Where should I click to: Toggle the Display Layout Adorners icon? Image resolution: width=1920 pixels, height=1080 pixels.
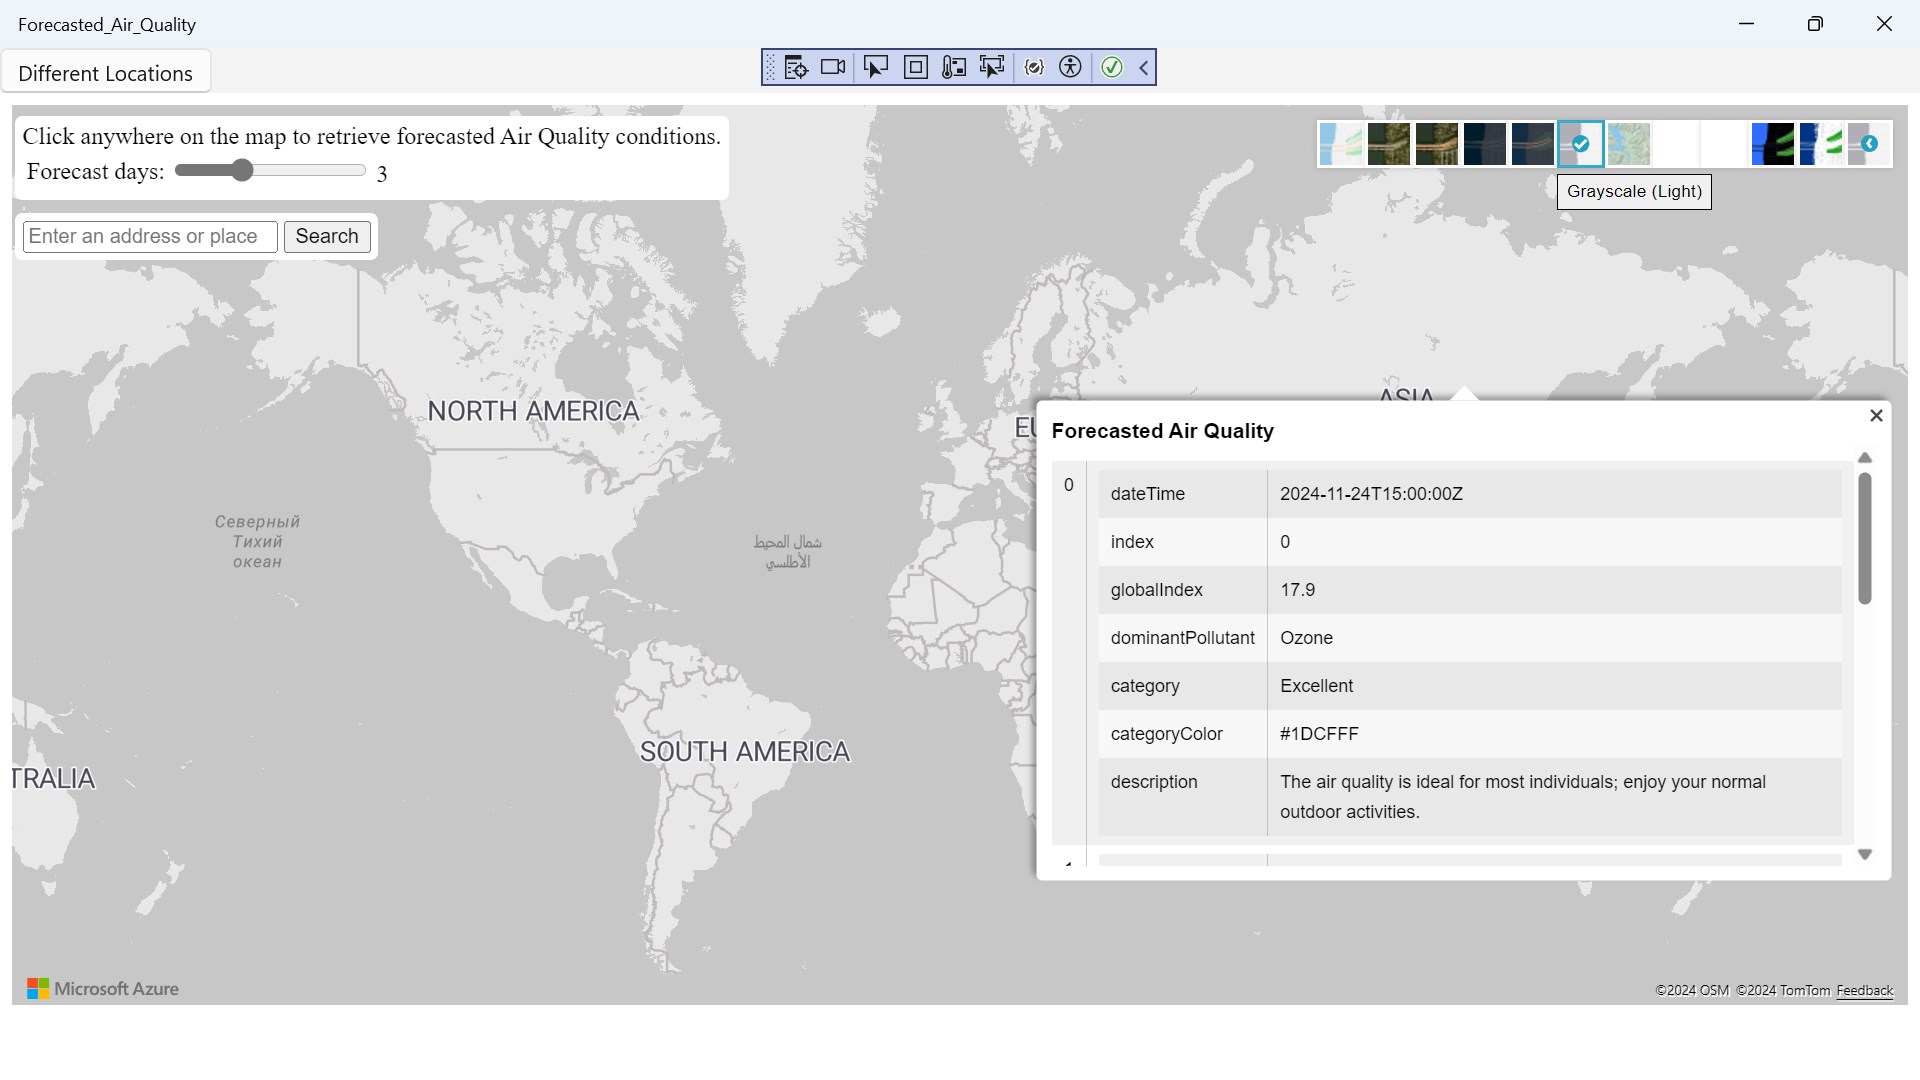(x=915, y=67)
